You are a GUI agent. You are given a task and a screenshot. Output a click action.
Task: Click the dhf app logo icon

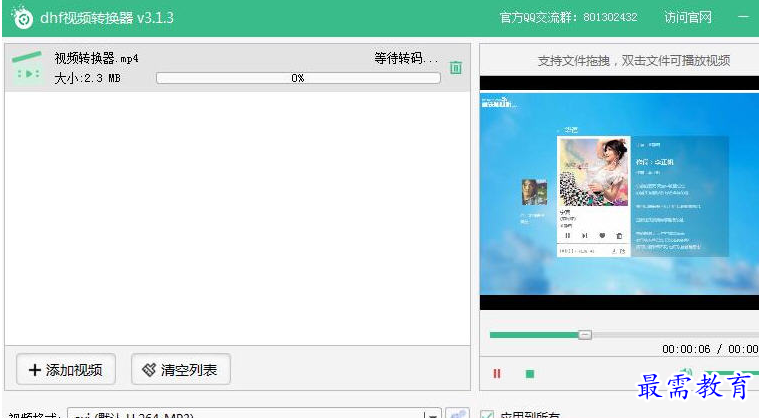(21, 18)
